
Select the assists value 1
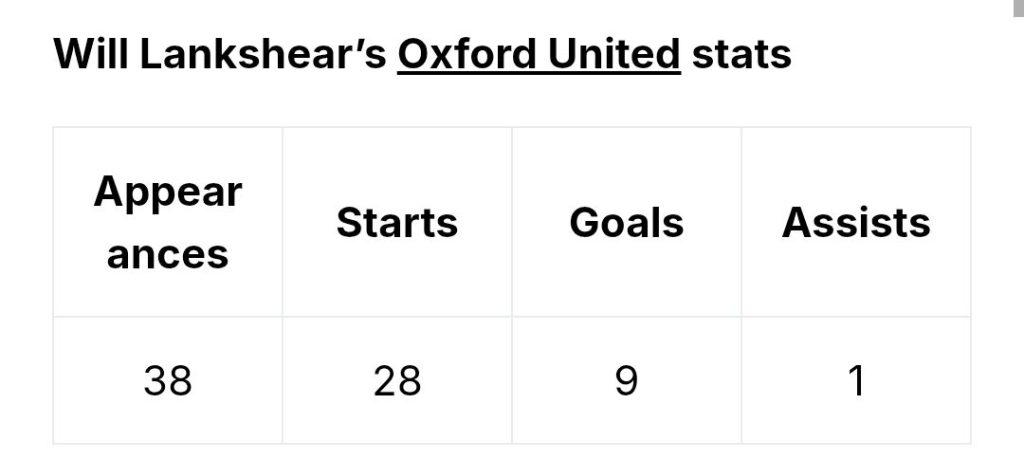(856, 381)
